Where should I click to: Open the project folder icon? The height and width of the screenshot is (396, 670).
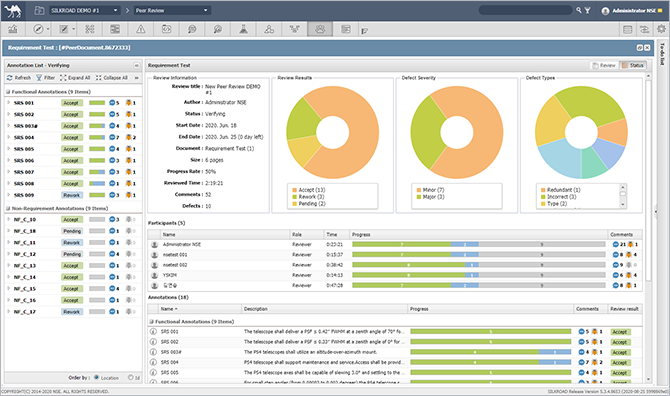[x=39, y=10]
